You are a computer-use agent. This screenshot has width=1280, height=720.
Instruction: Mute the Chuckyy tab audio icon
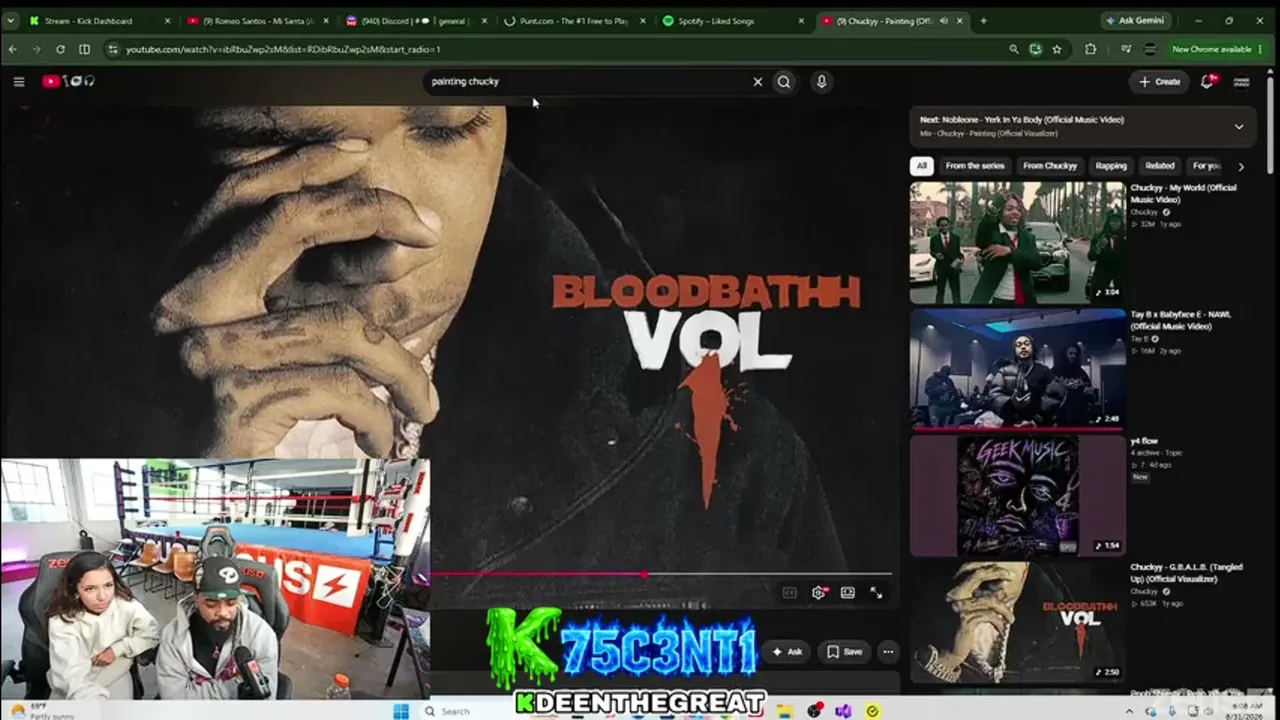coord(943,20)
